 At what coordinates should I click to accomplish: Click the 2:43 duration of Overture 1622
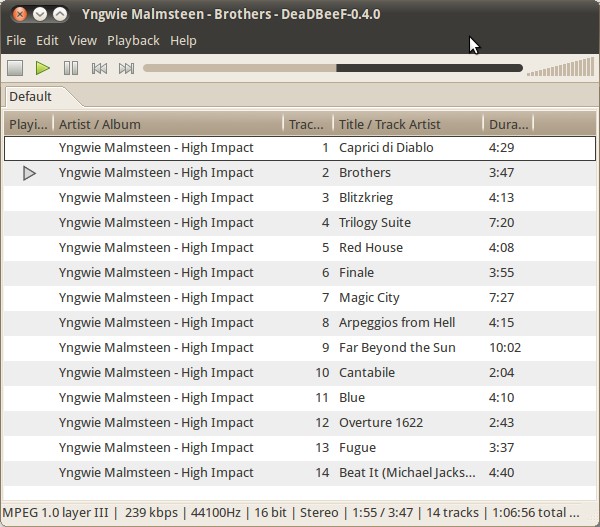point(501,423)
